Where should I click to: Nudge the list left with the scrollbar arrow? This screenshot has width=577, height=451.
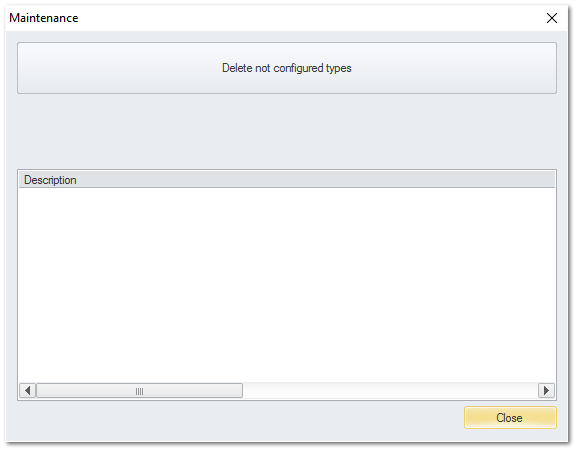(28, 390)
